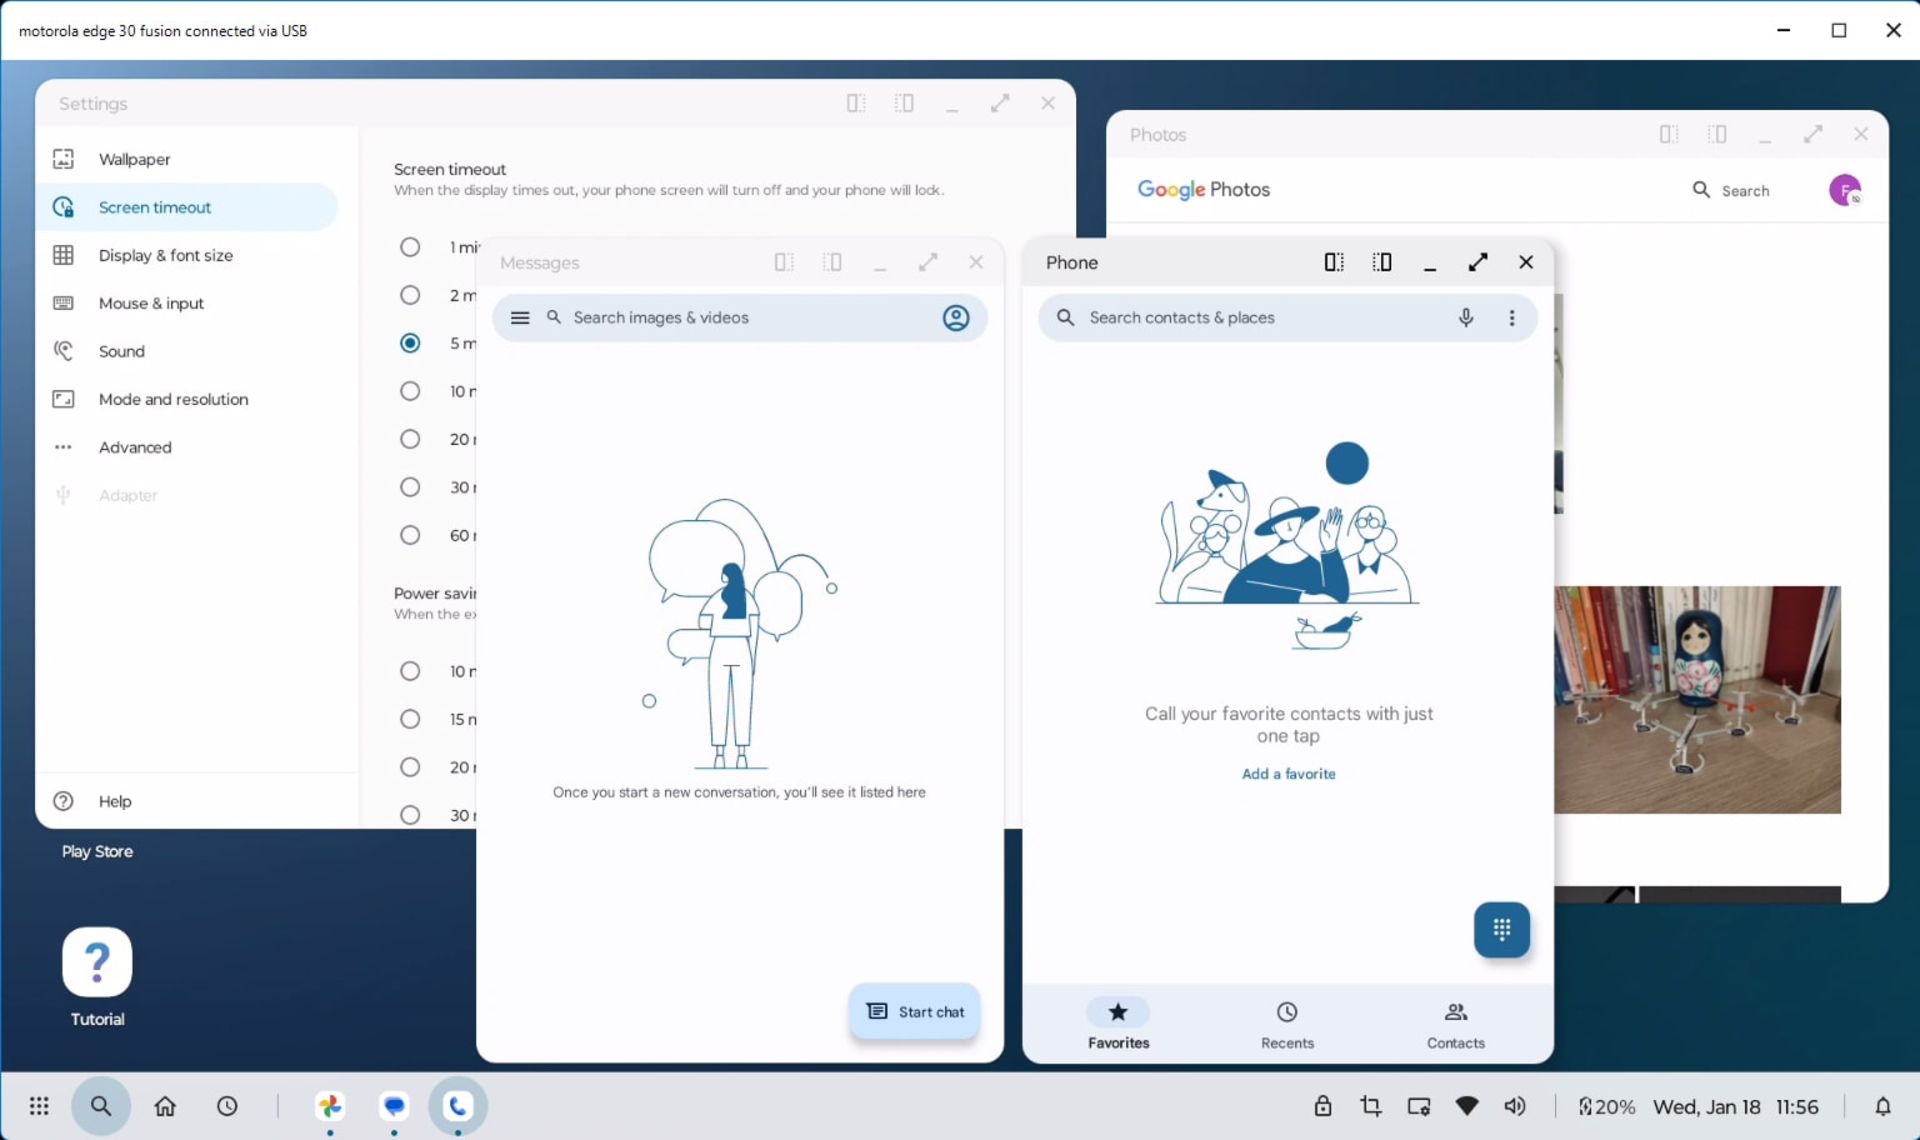The height and width of the screenshot is (1140, 1920).
Task: Open the matryoshka doll photo thumbnail
Action: click(x=1696, y=698)
